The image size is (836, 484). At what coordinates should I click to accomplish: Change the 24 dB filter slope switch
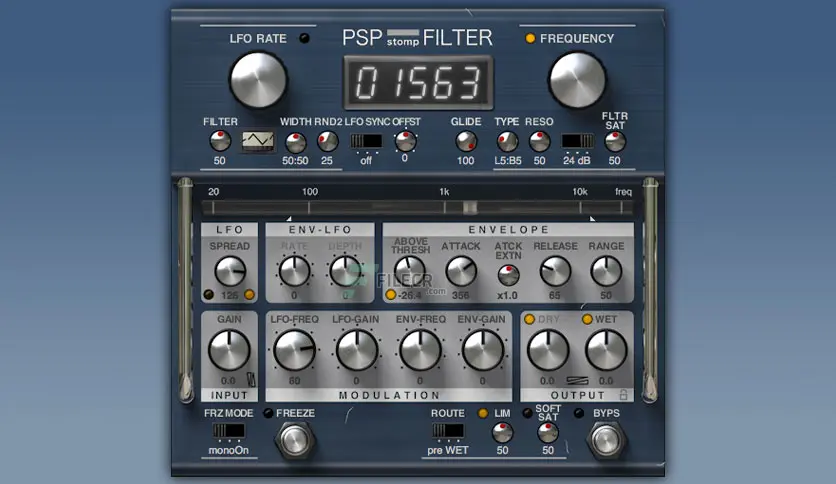tap(576, 141)
